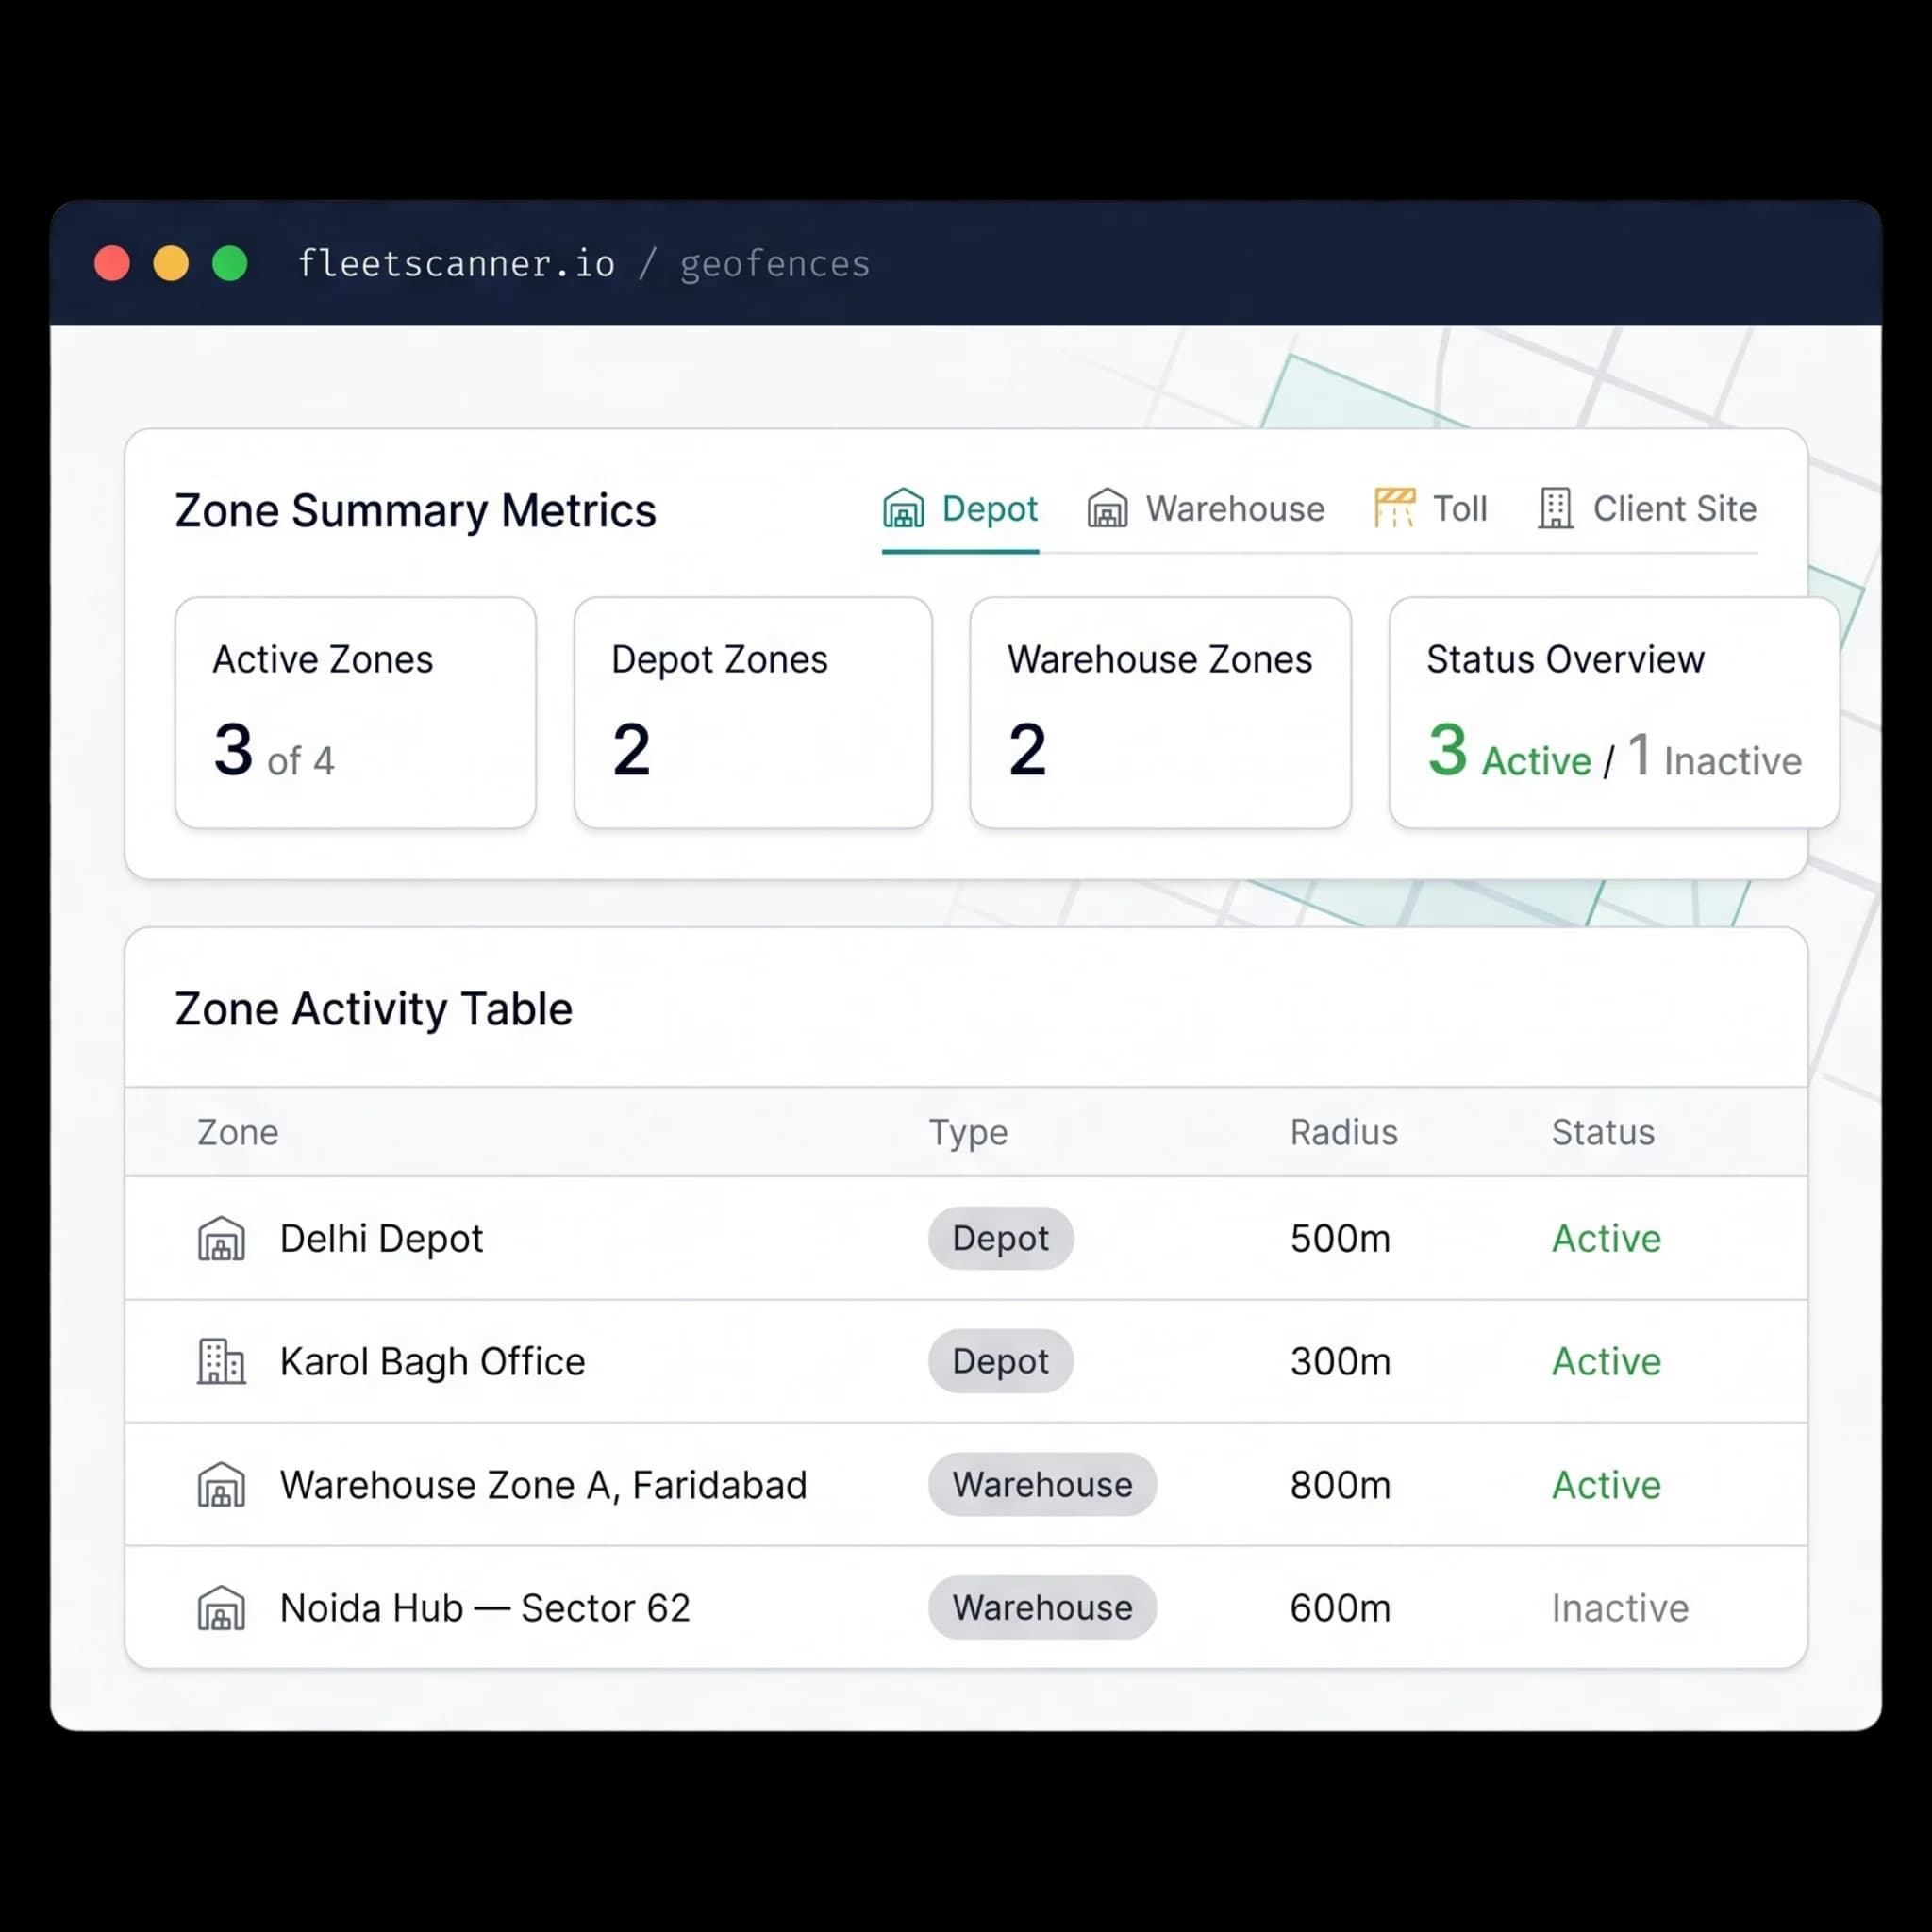
Task: Click the 500m radius value
Action: [1340, 1239]
